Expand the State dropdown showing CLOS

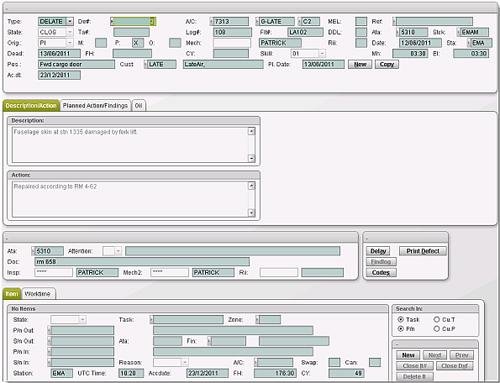(x=70, y=32)
